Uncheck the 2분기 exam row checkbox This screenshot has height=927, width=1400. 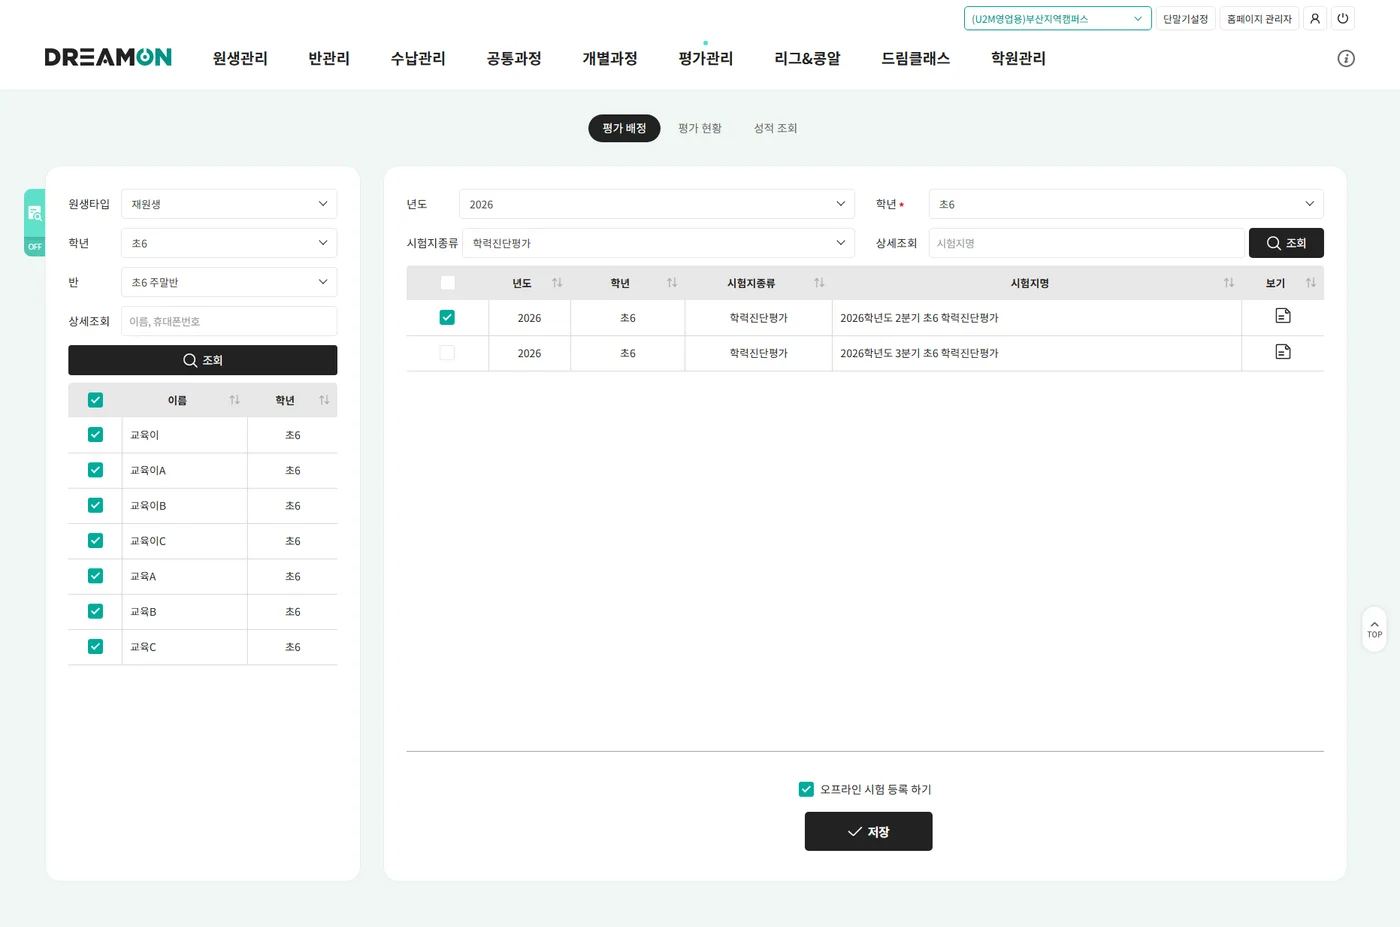click(447, 317)
